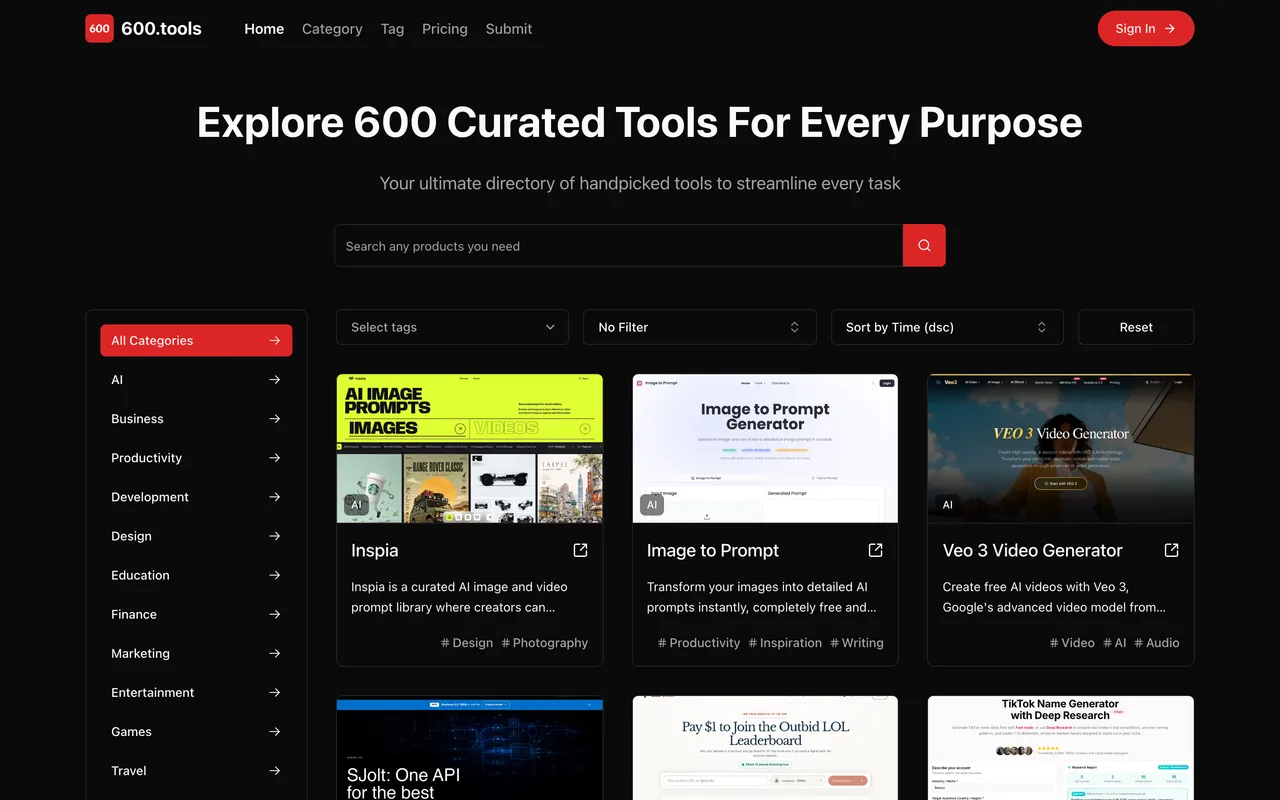Click the product search input field
Viewport: 1280px width, 800px height.
tap(618, 245)
